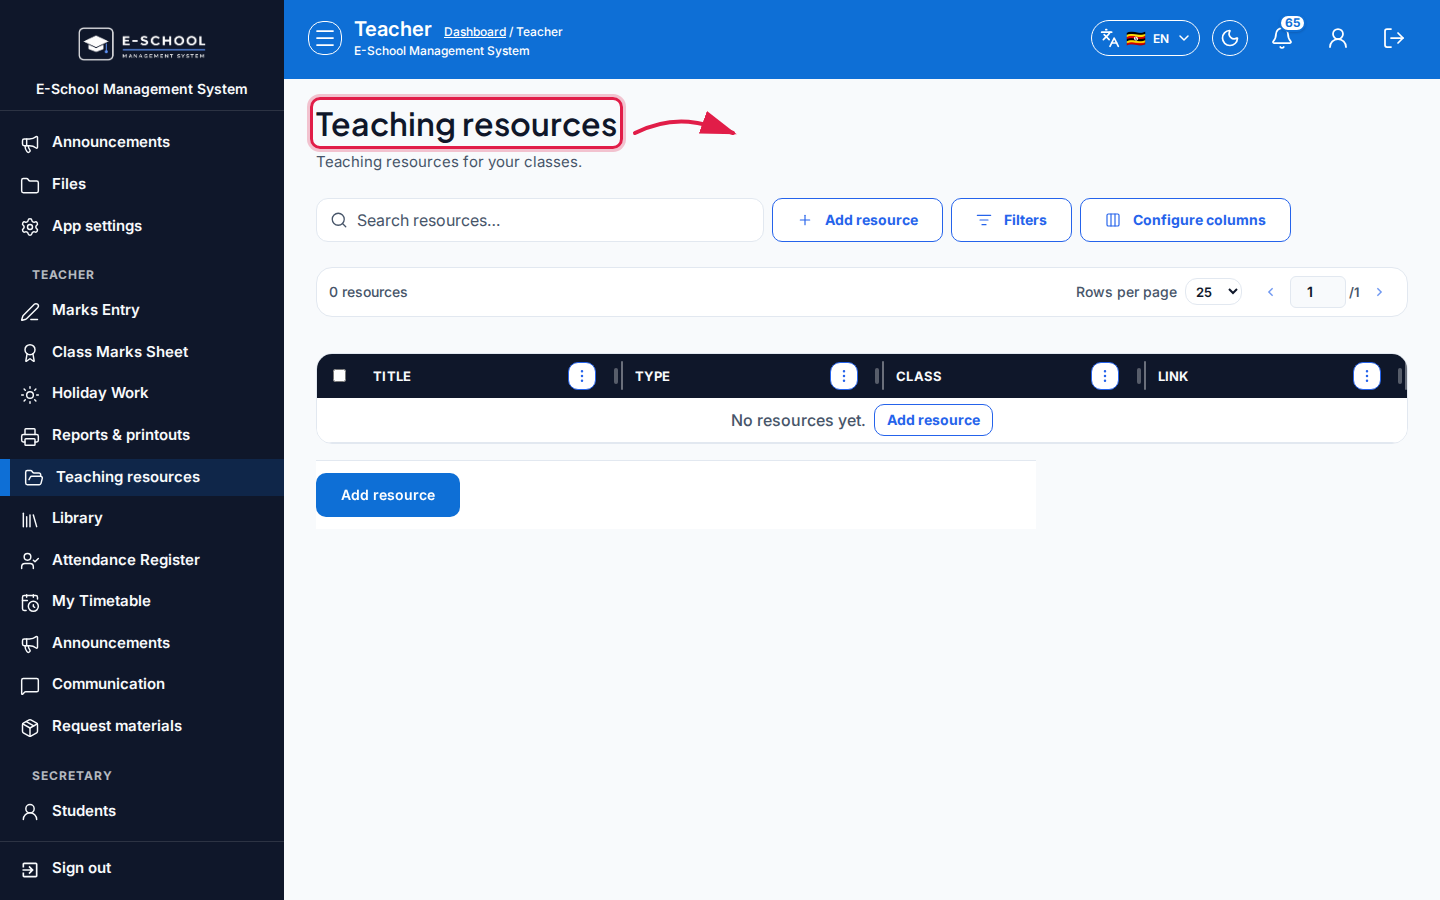
Task: Open Reports & printouts
Action: (x=142, y=435)
